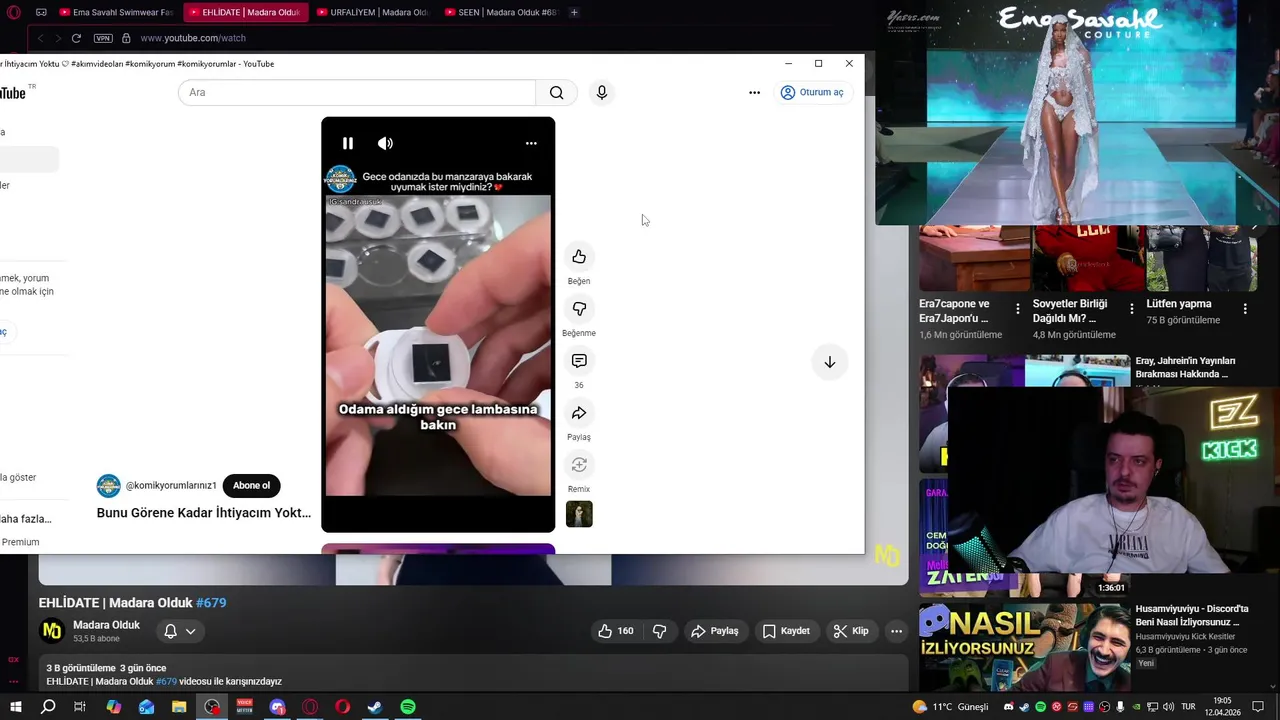Sign in with Oturum aç button
Image resolution: width=1280 pixels, height=720 pixels.
point(812,92)
